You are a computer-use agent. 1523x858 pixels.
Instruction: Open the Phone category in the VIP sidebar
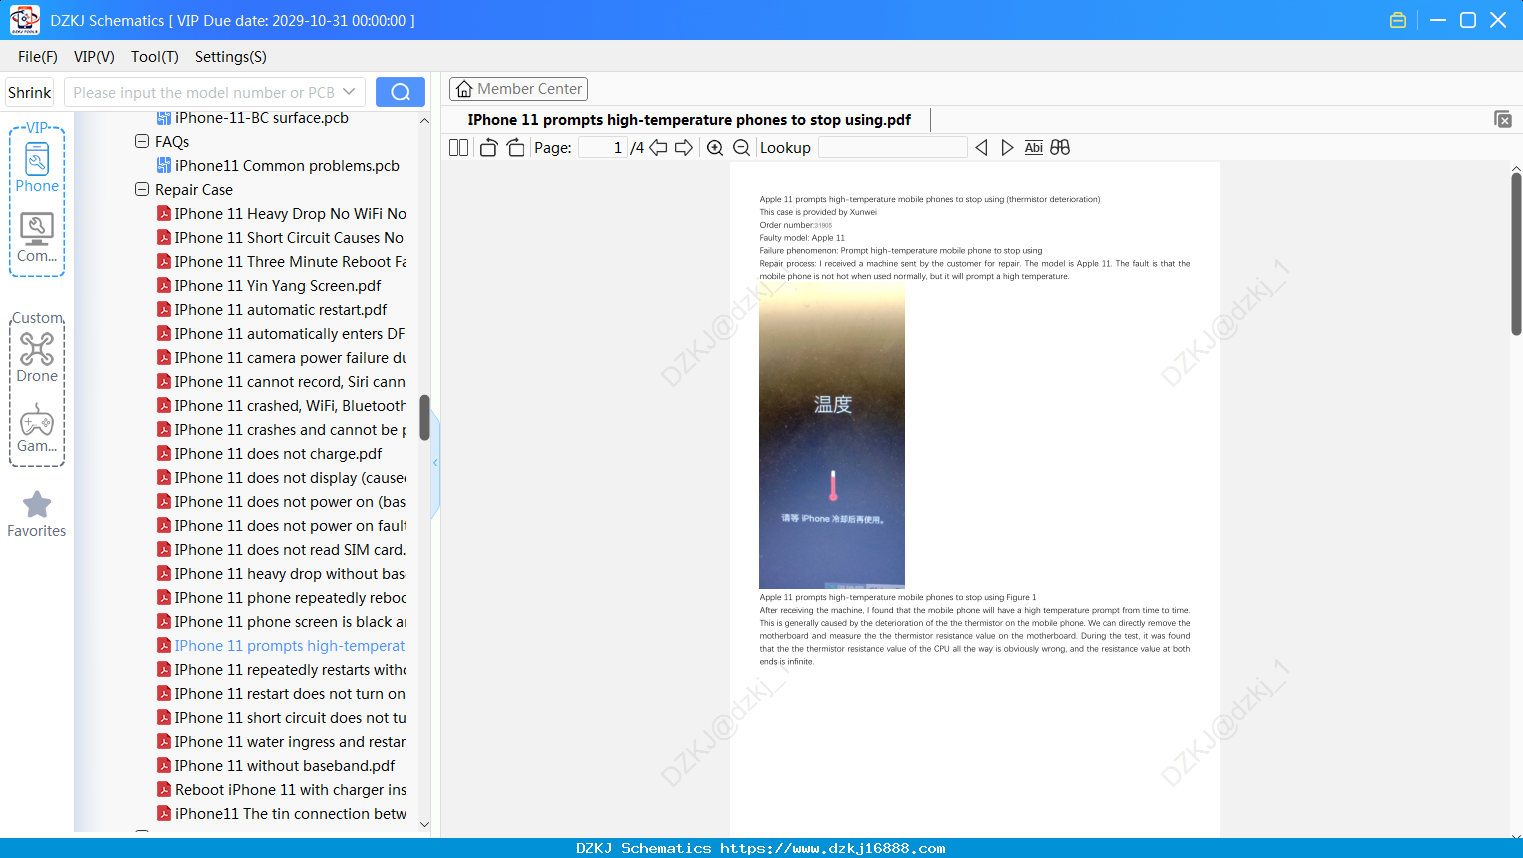coord(37,168)
